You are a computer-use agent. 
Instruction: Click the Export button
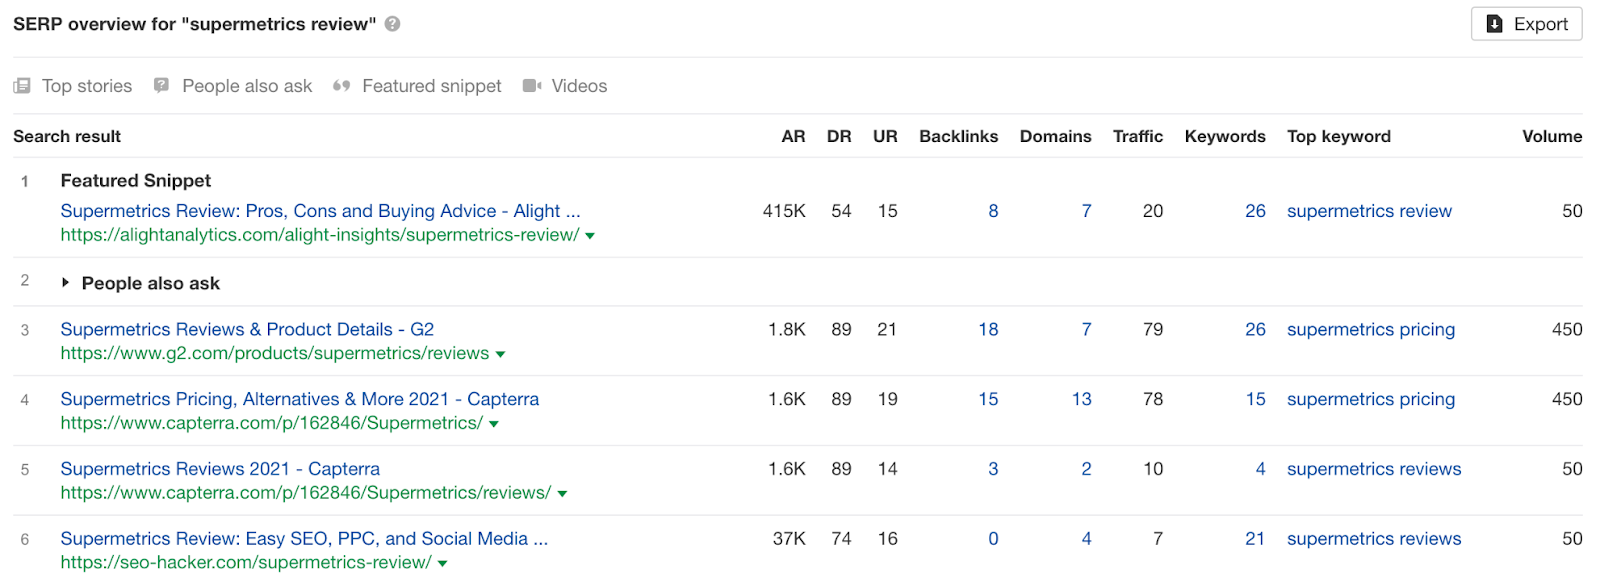(x=1526, y=24)
